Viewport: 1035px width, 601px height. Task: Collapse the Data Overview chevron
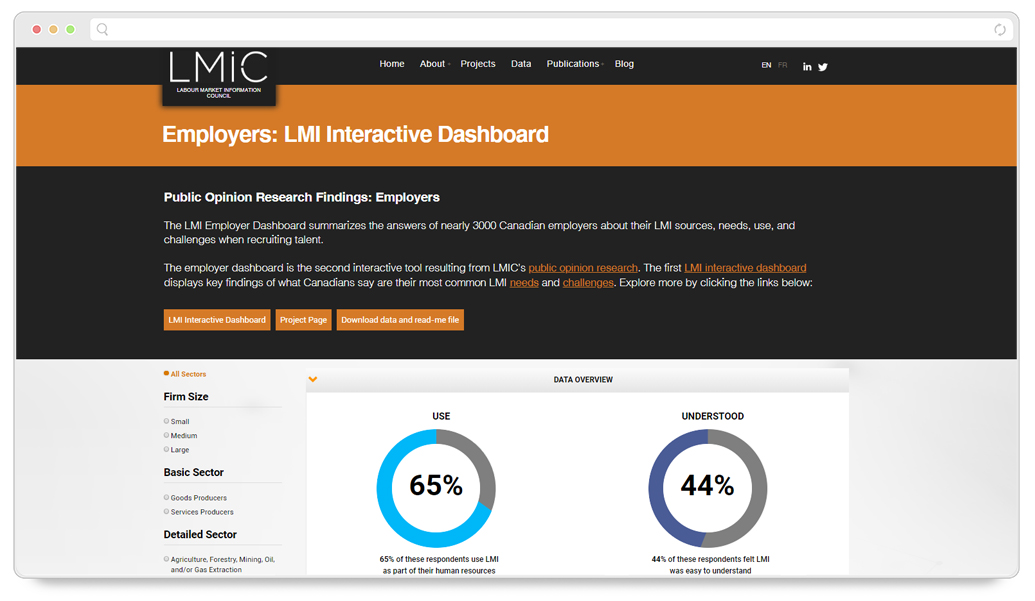(313, 379)
